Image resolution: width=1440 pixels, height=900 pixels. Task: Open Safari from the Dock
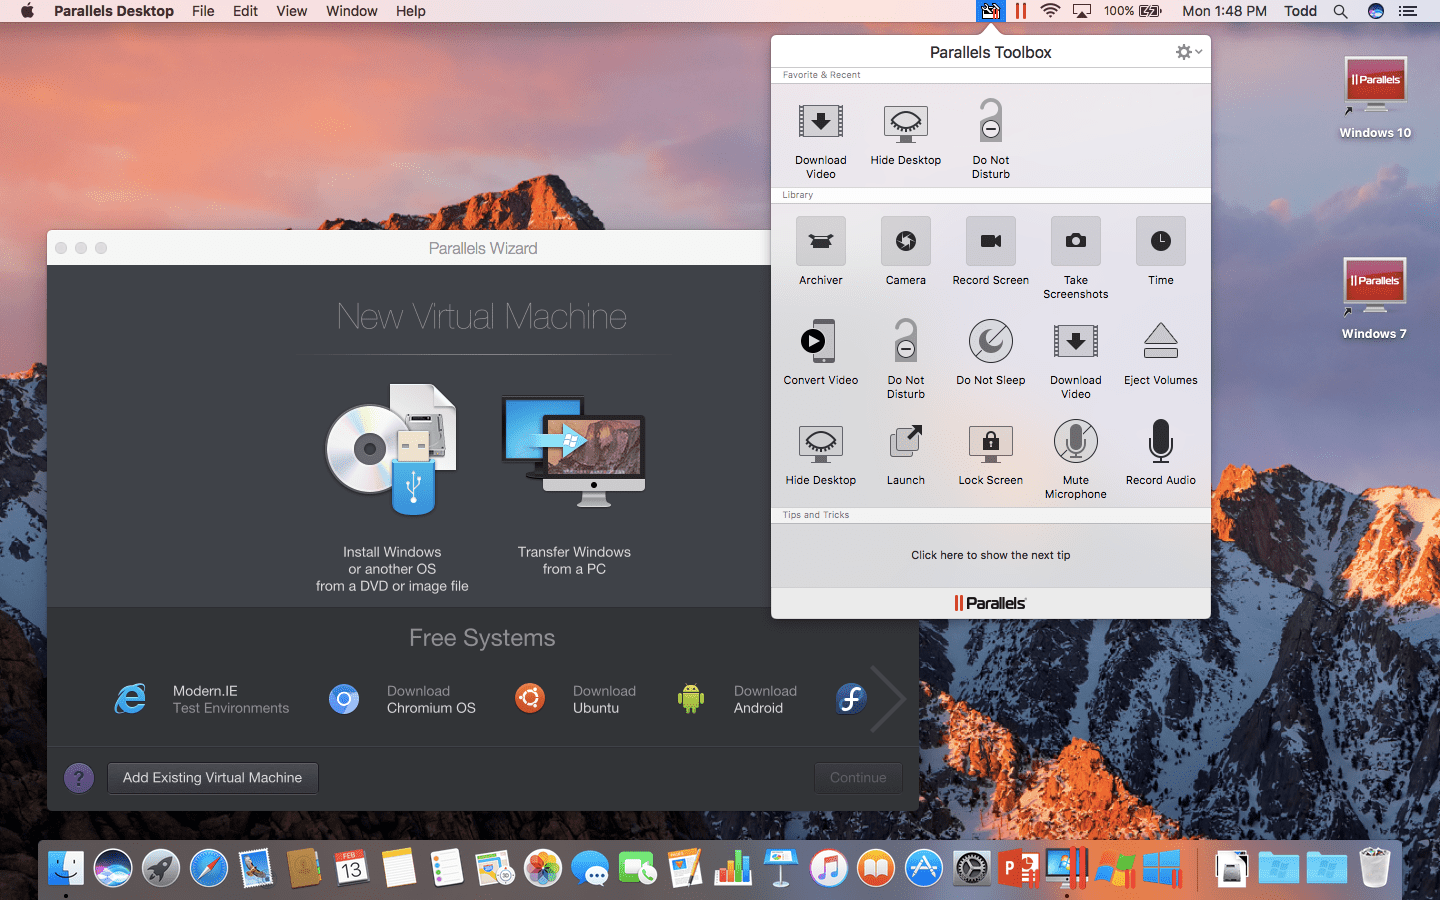pos(209,868)
